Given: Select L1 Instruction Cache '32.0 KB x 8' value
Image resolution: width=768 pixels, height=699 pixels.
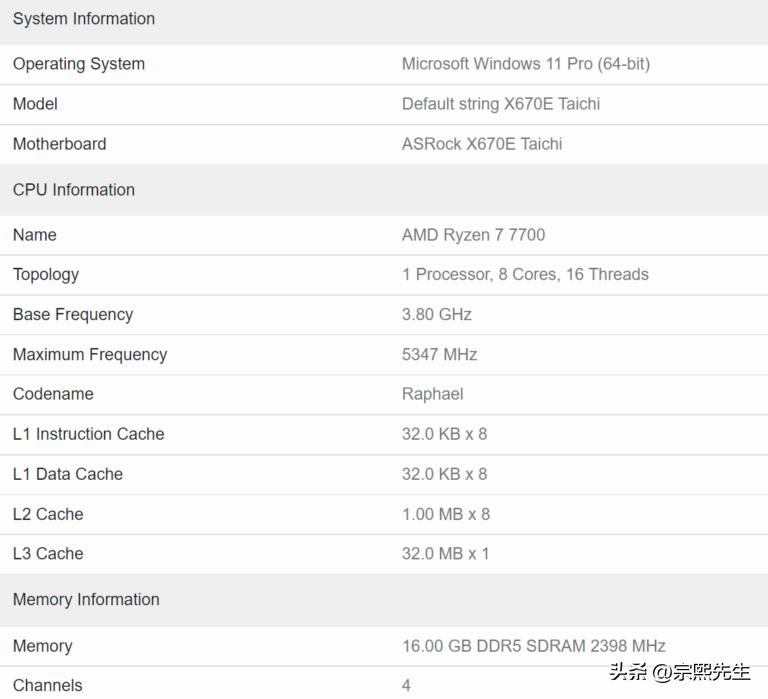Looking at the screenshot, I should click(x=445, y=434).
